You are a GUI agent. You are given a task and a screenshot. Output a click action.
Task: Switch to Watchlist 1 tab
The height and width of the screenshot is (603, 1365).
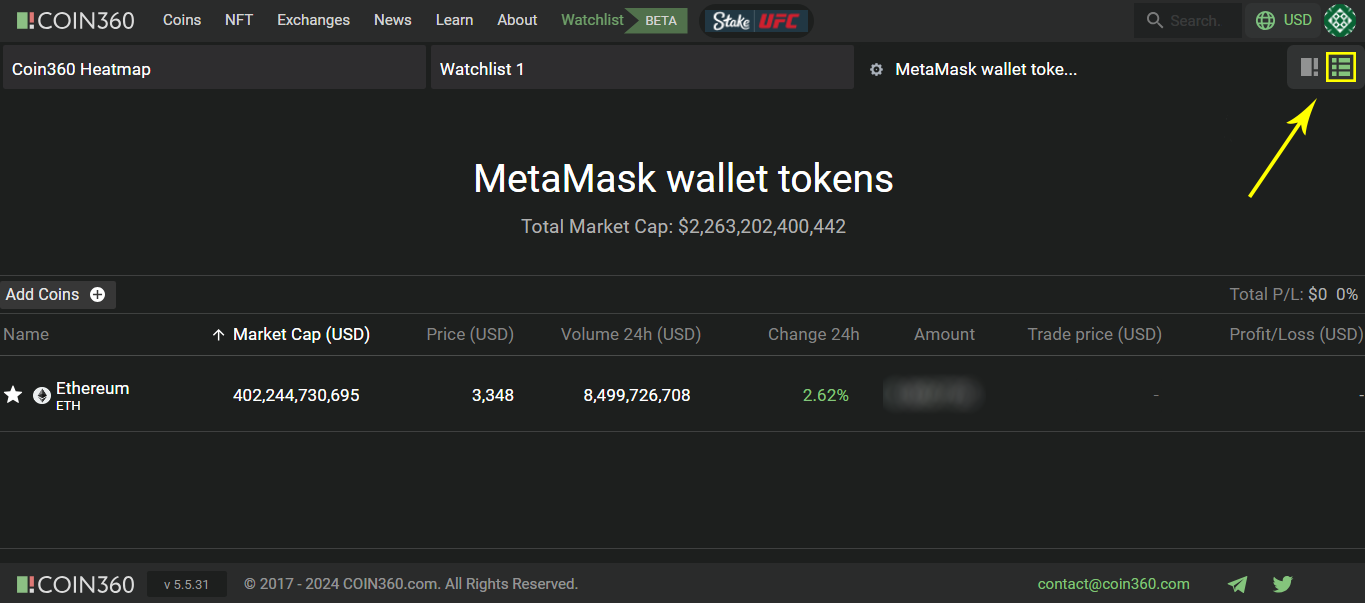tap(642, 67)
